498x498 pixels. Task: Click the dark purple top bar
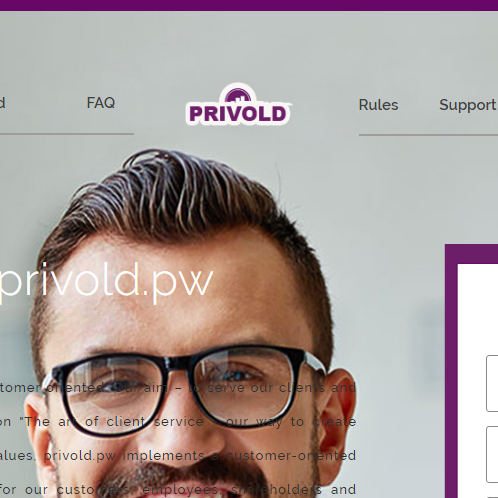[249, 5]
